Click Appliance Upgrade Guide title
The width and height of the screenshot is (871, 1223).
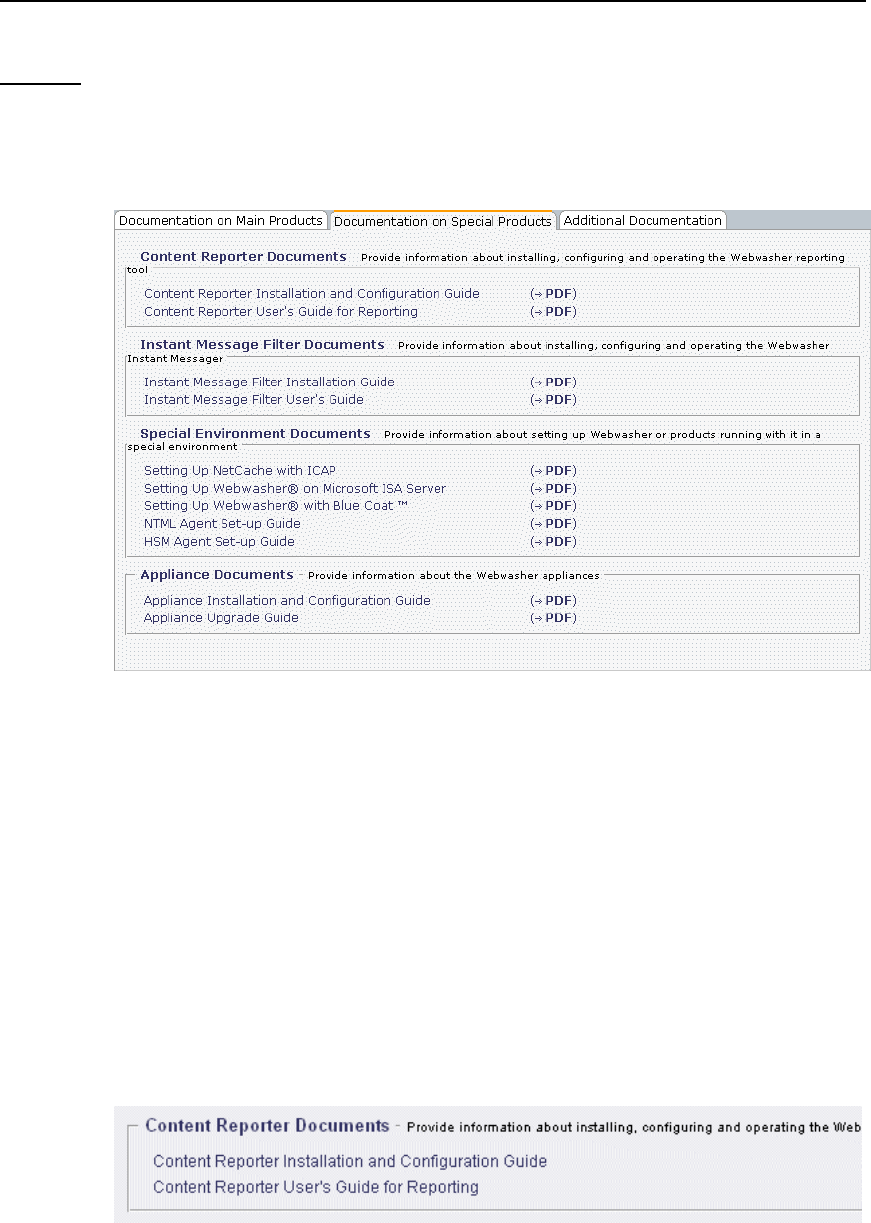(221, 618)
